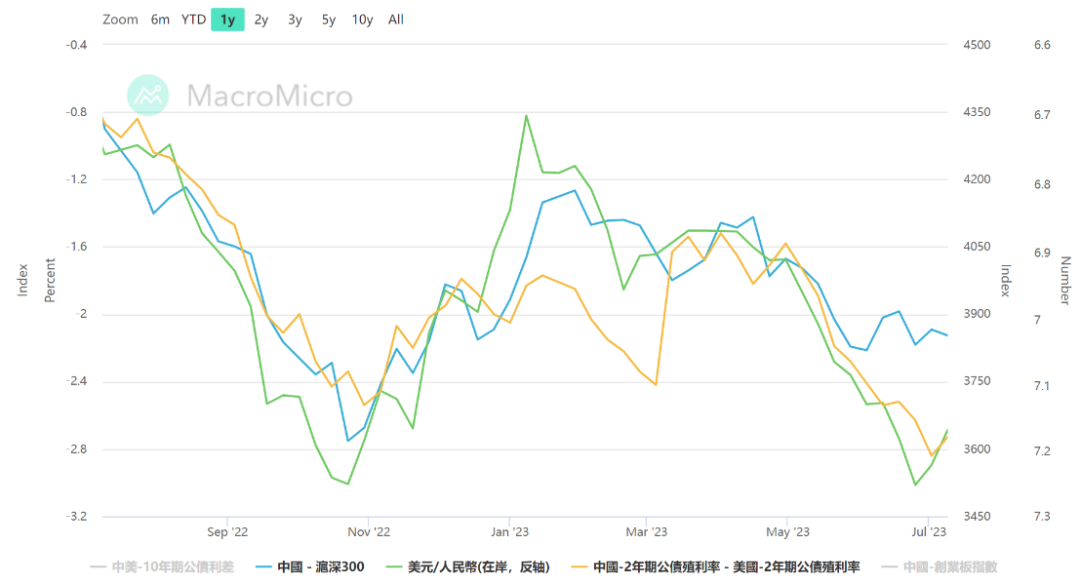The height and width of the screenshot is (584, 1080).
Task: Click the Jul '23 x-axis label
Action: pos(928,532)
